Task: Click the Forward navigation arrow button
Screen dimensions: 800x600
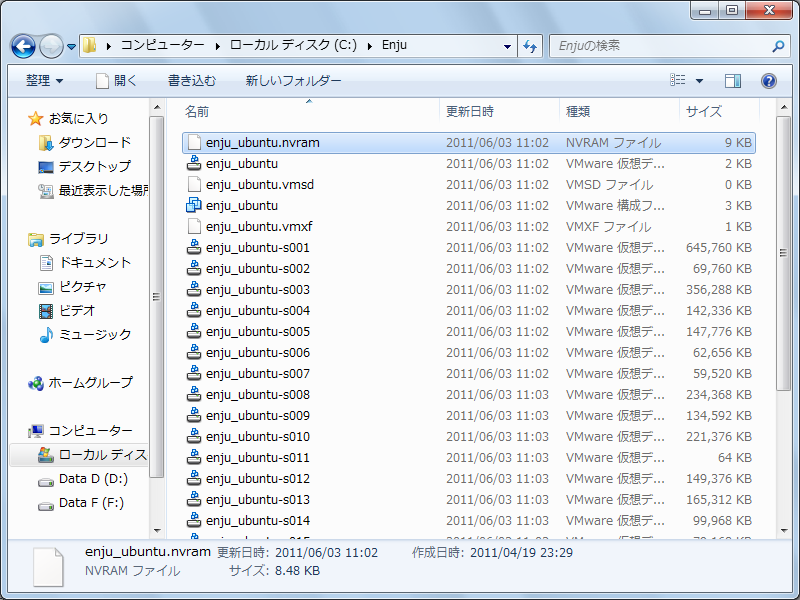Action: (x=51, y=46)
